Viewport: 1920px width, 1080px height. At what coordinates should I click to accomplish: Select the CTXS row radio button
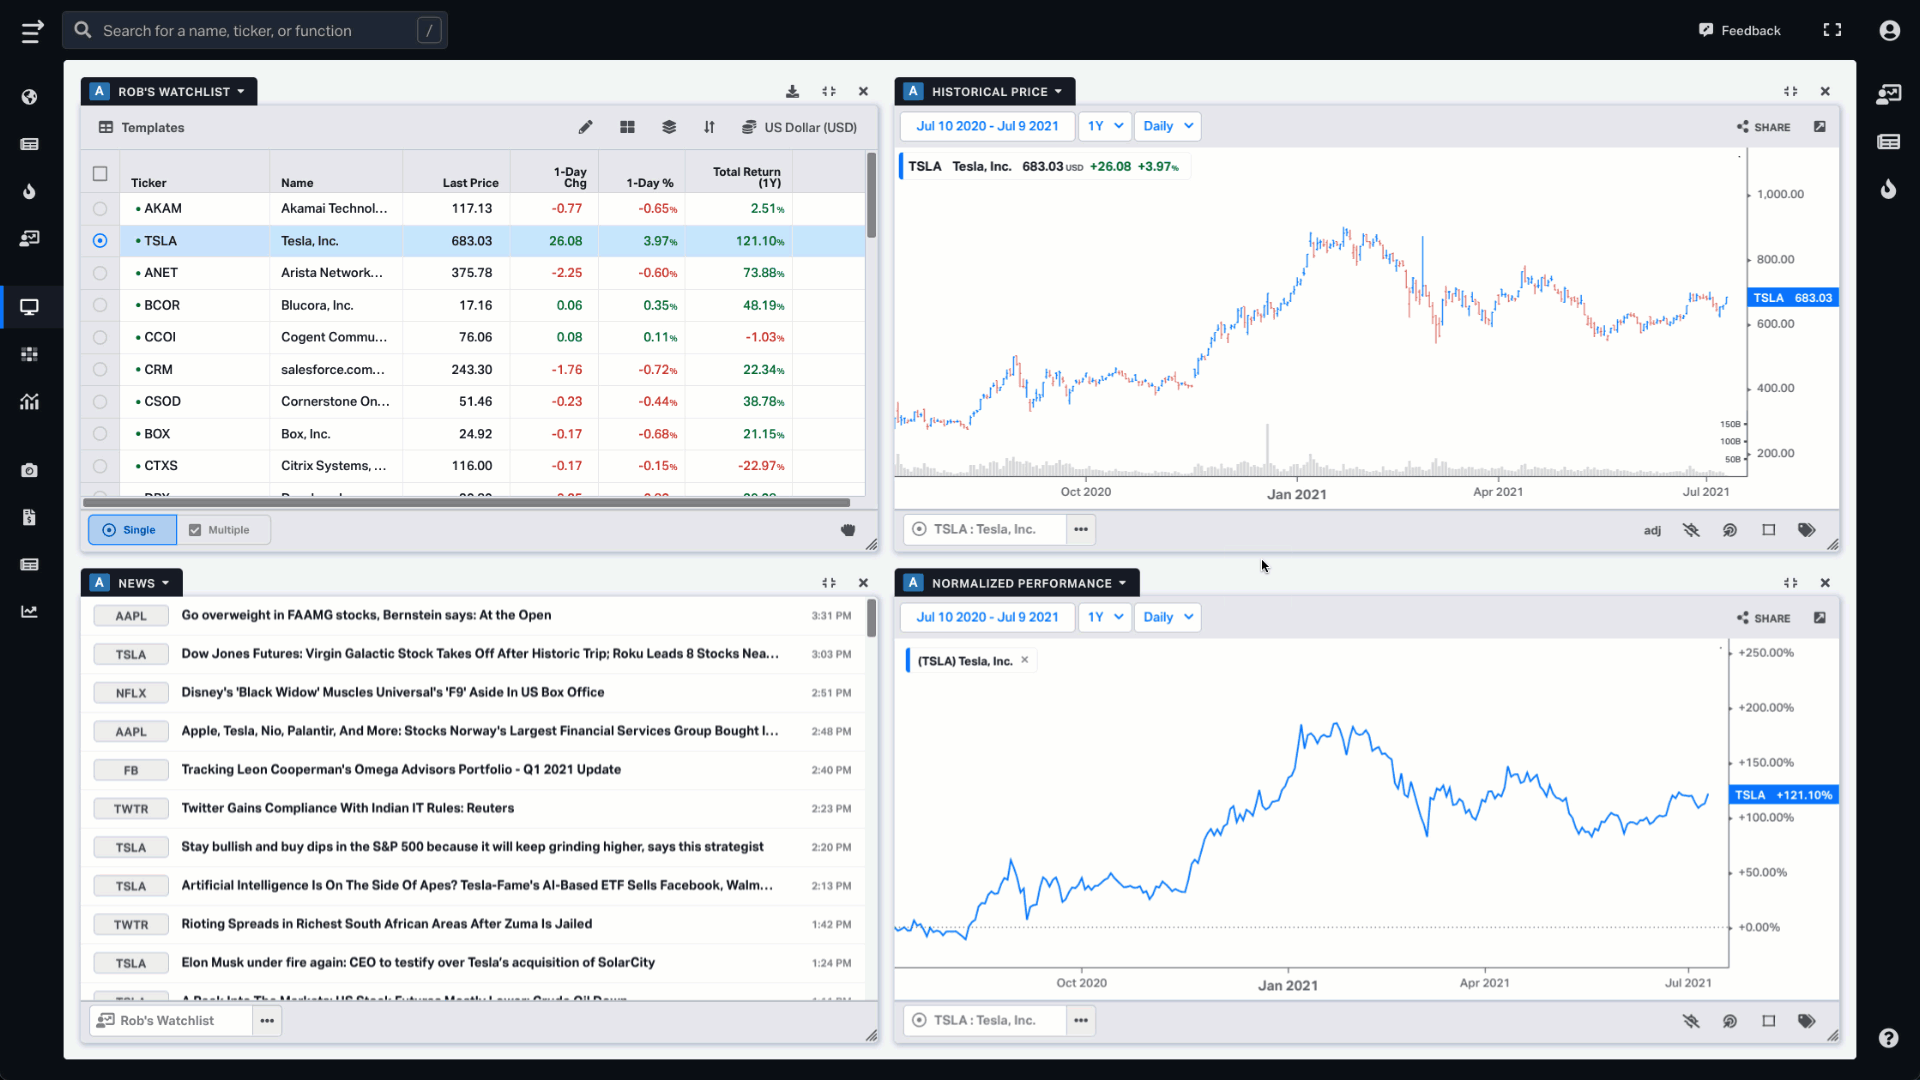point(100,466)
